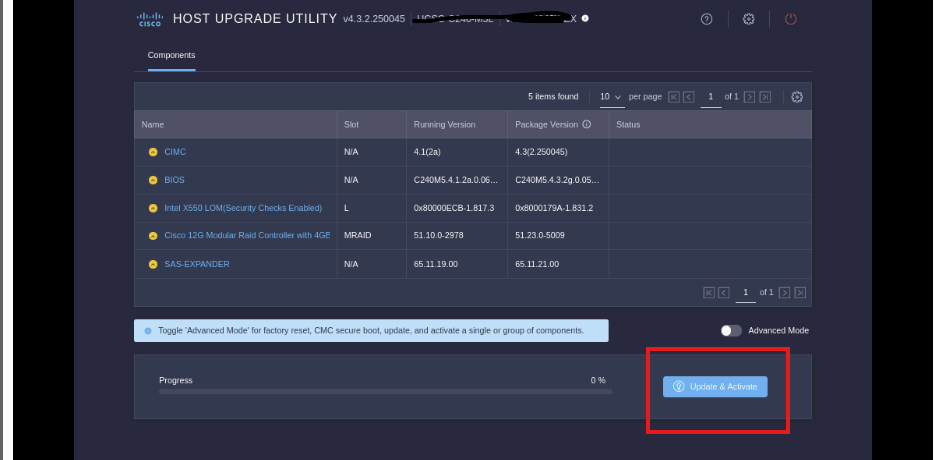Go to previous page in top pagination
This screenshot has height=460, width=935.
[689, 97]
